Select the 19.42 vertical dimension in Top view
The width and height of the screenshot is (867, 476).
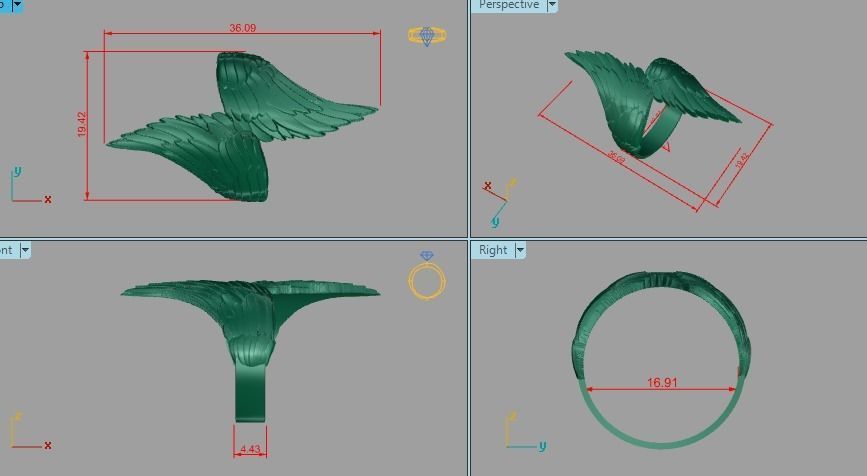click(82, 124)
